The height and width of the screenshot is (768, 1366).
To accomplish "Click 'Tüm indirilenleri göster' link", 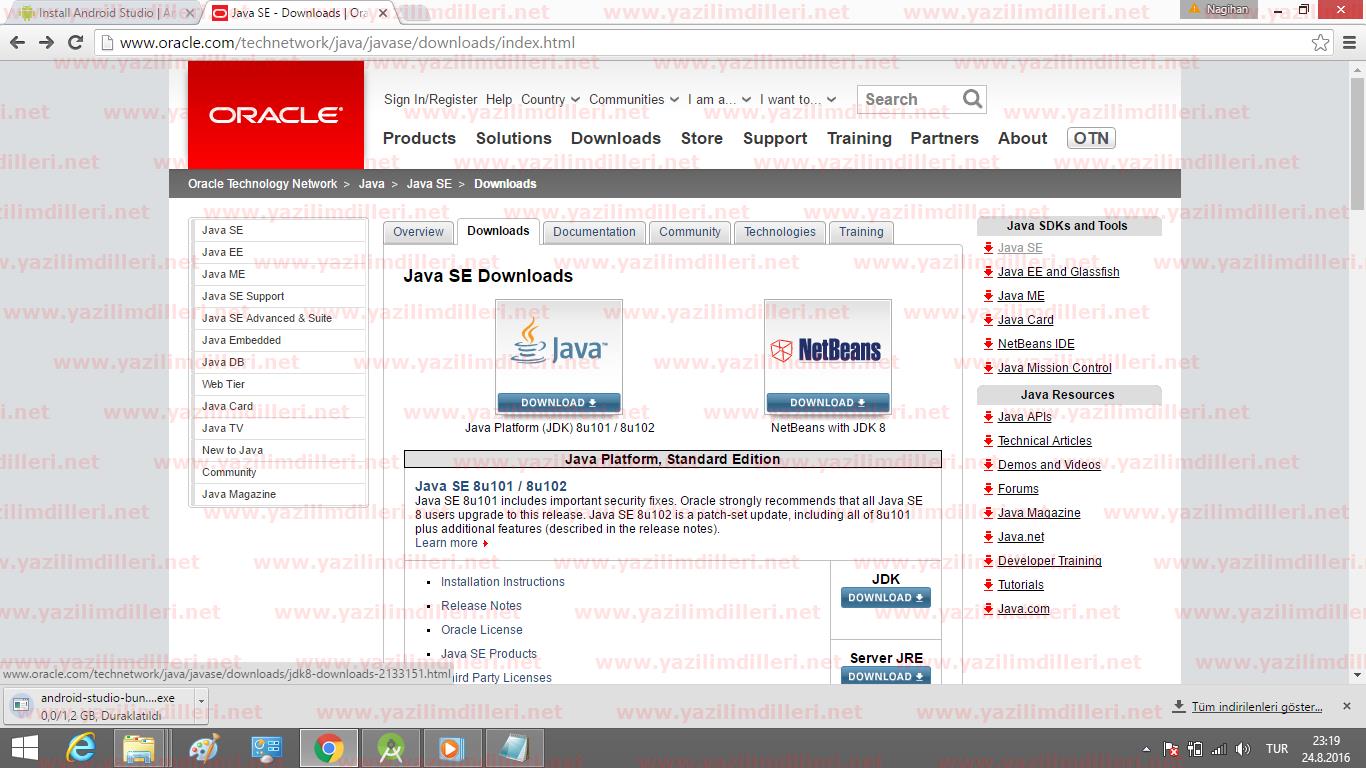I will point(1257,707).
